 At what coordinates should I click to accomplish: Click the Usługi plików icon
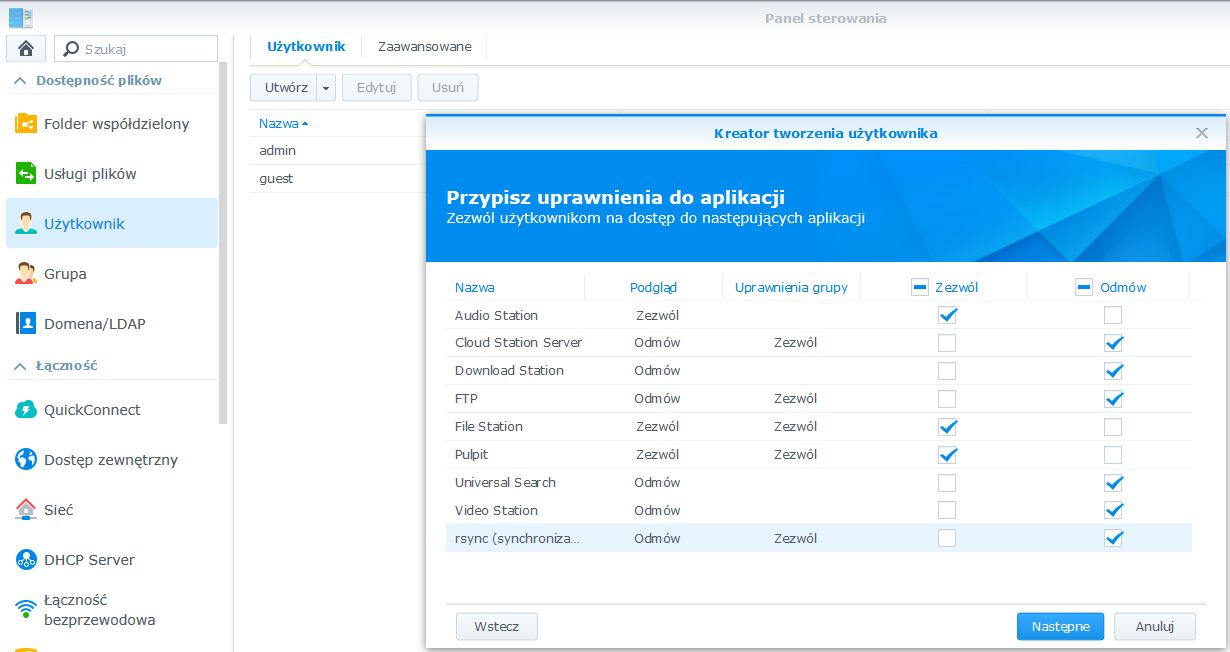(26, 174)
